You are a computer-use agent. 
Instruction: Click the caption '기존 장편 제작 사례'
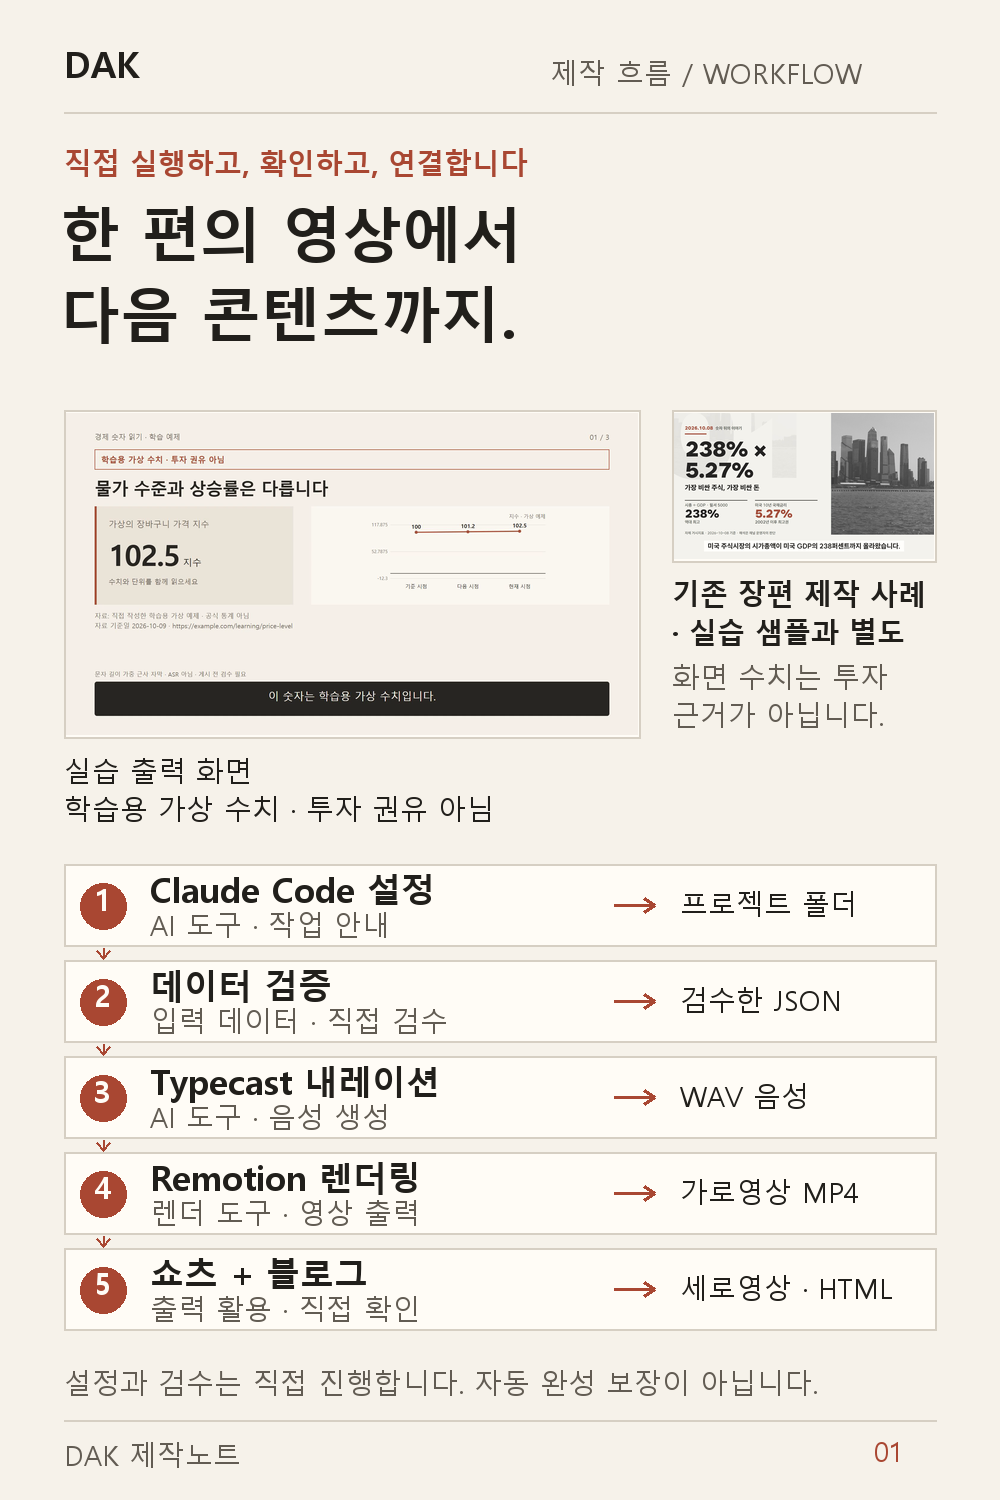click(x=799, y=593)
